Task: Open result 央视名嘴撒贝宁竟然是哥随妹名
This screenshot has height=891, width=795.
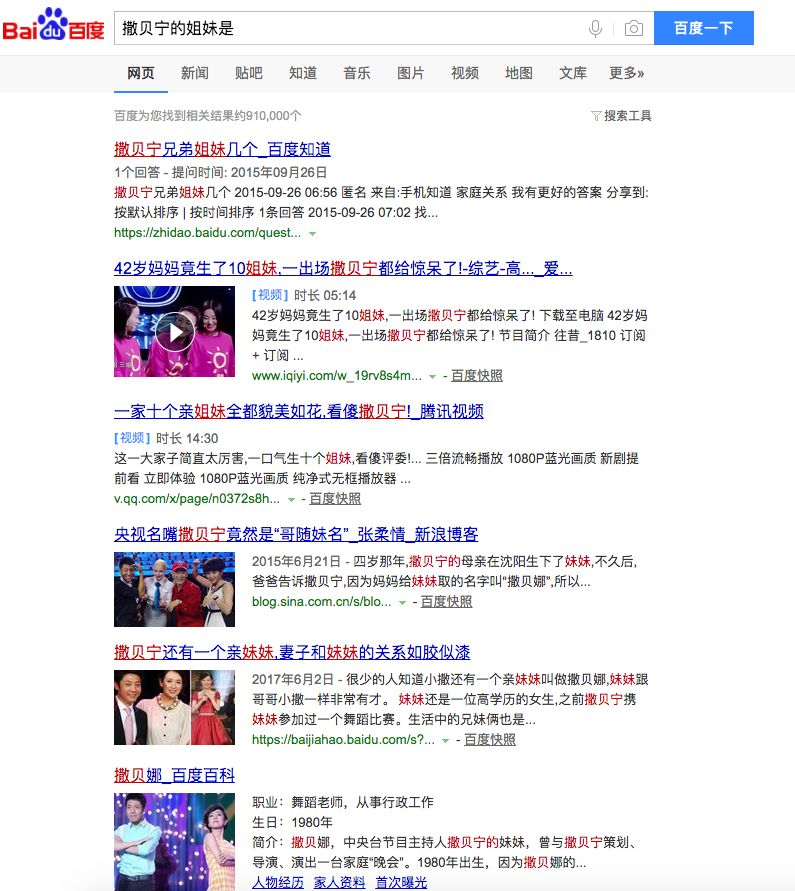Action: tap(296, 534)
